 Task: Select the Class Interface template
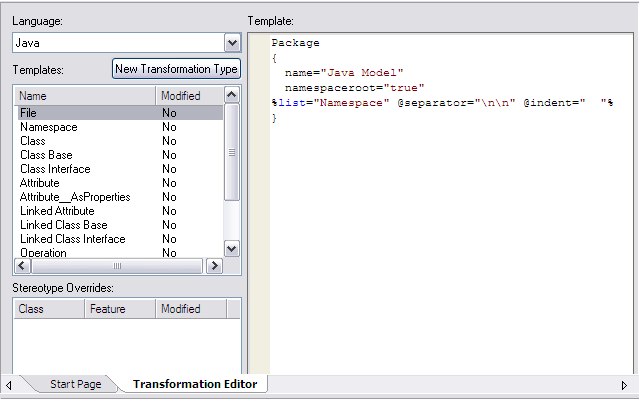(x=120, y=169)
